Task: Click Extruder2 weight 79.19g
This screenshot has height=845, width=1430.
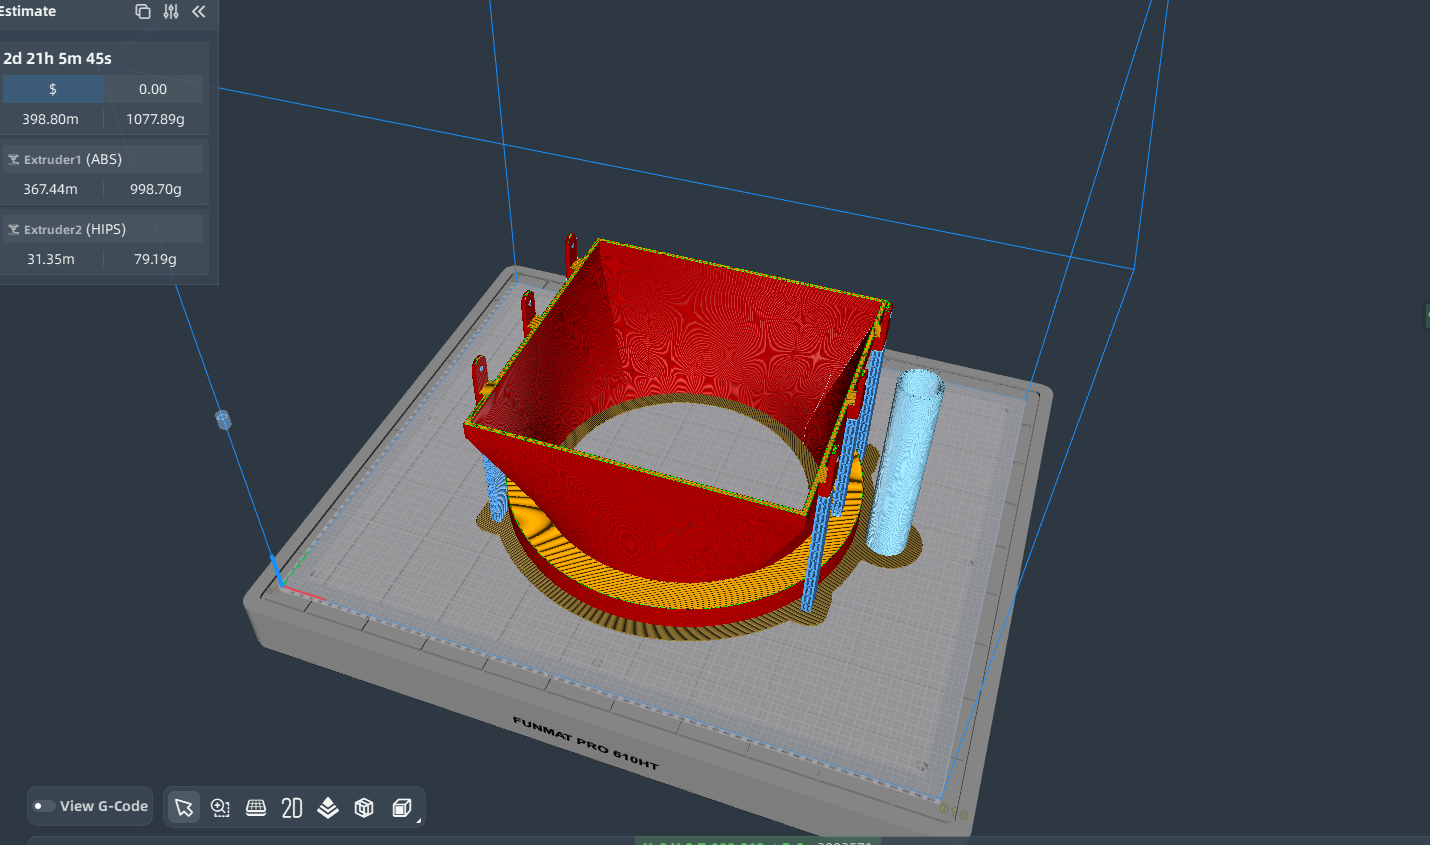Action: pos(155,259)
